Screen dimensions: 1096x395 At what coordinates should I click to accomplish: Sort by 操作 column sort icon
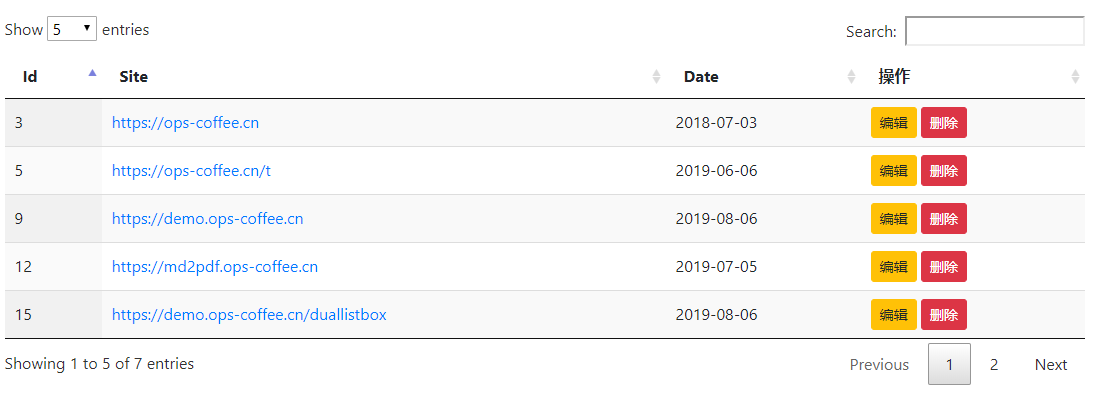coord(1076,77)
